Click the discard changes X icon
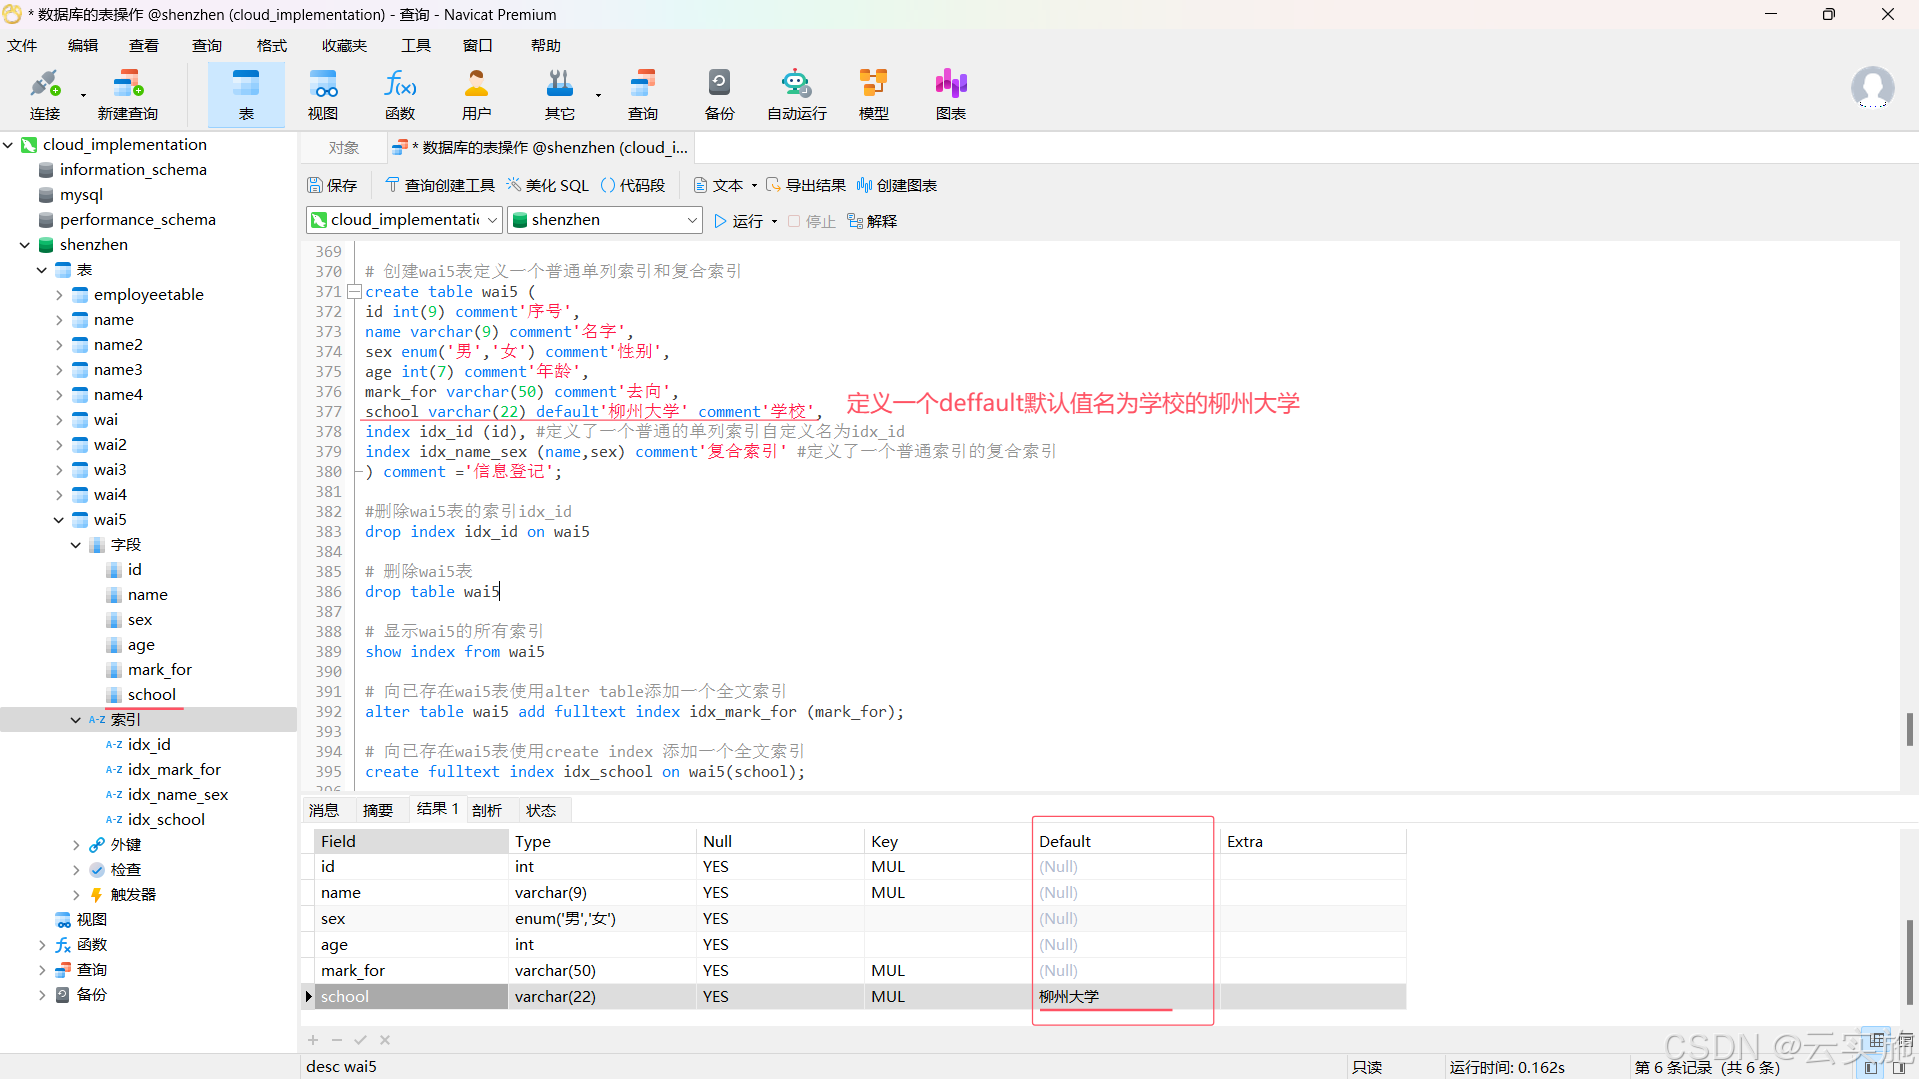The height and width of the screenshot is (1079, 1919). tap(385, 1040)
